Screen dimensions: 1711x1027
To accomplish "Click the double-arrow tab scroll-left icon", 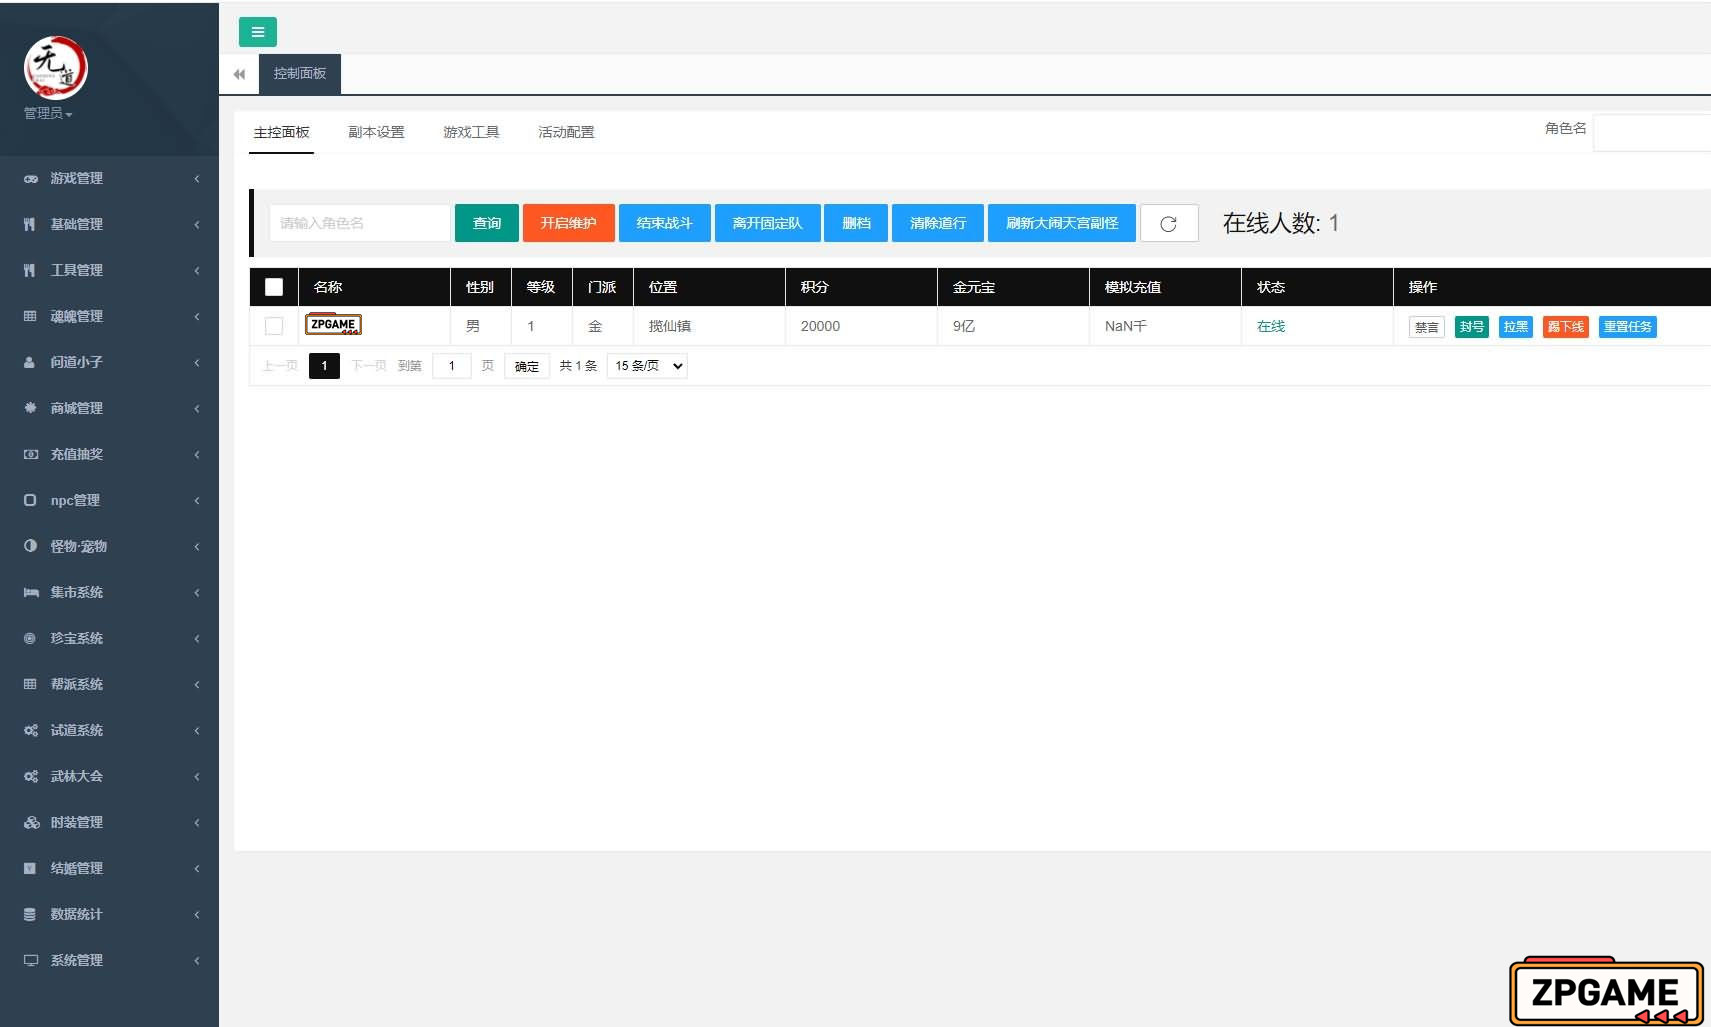I will (239, 74).
